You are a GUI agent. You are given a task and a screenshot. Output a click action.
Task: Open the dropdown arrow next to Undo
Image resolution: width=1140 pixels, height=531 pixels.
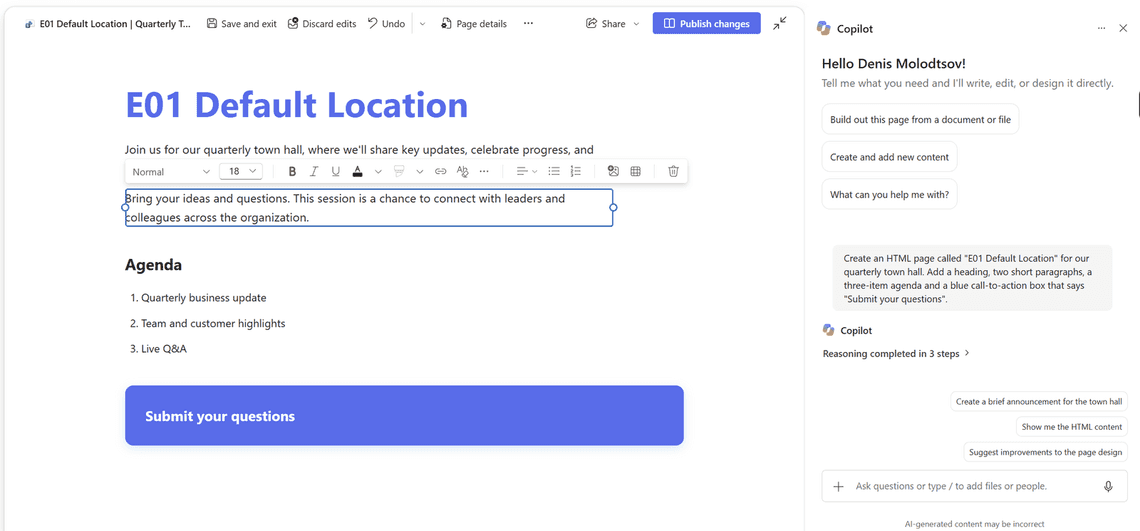[x=422, y=23]
